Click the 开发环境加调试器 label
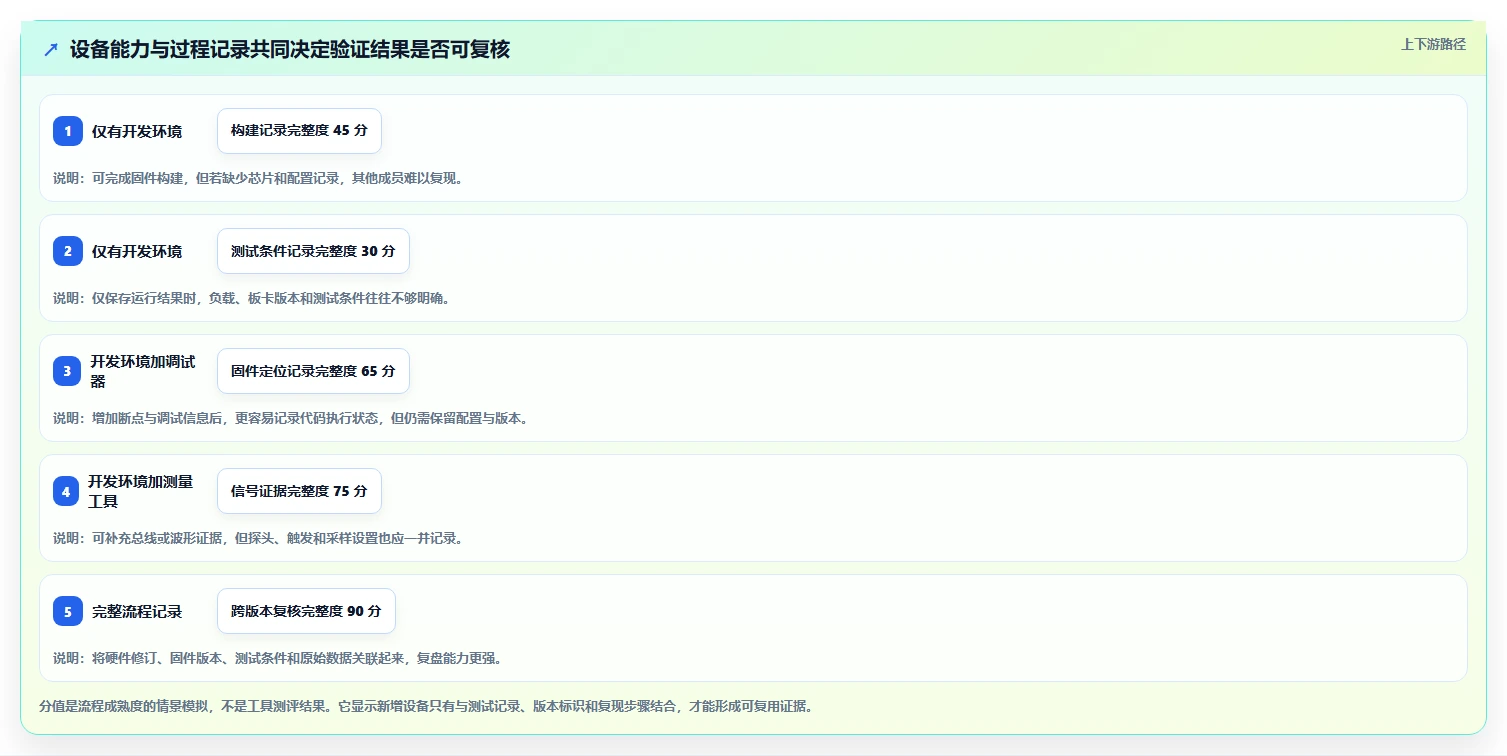The image size is (1507, 756). coord(143,371)
